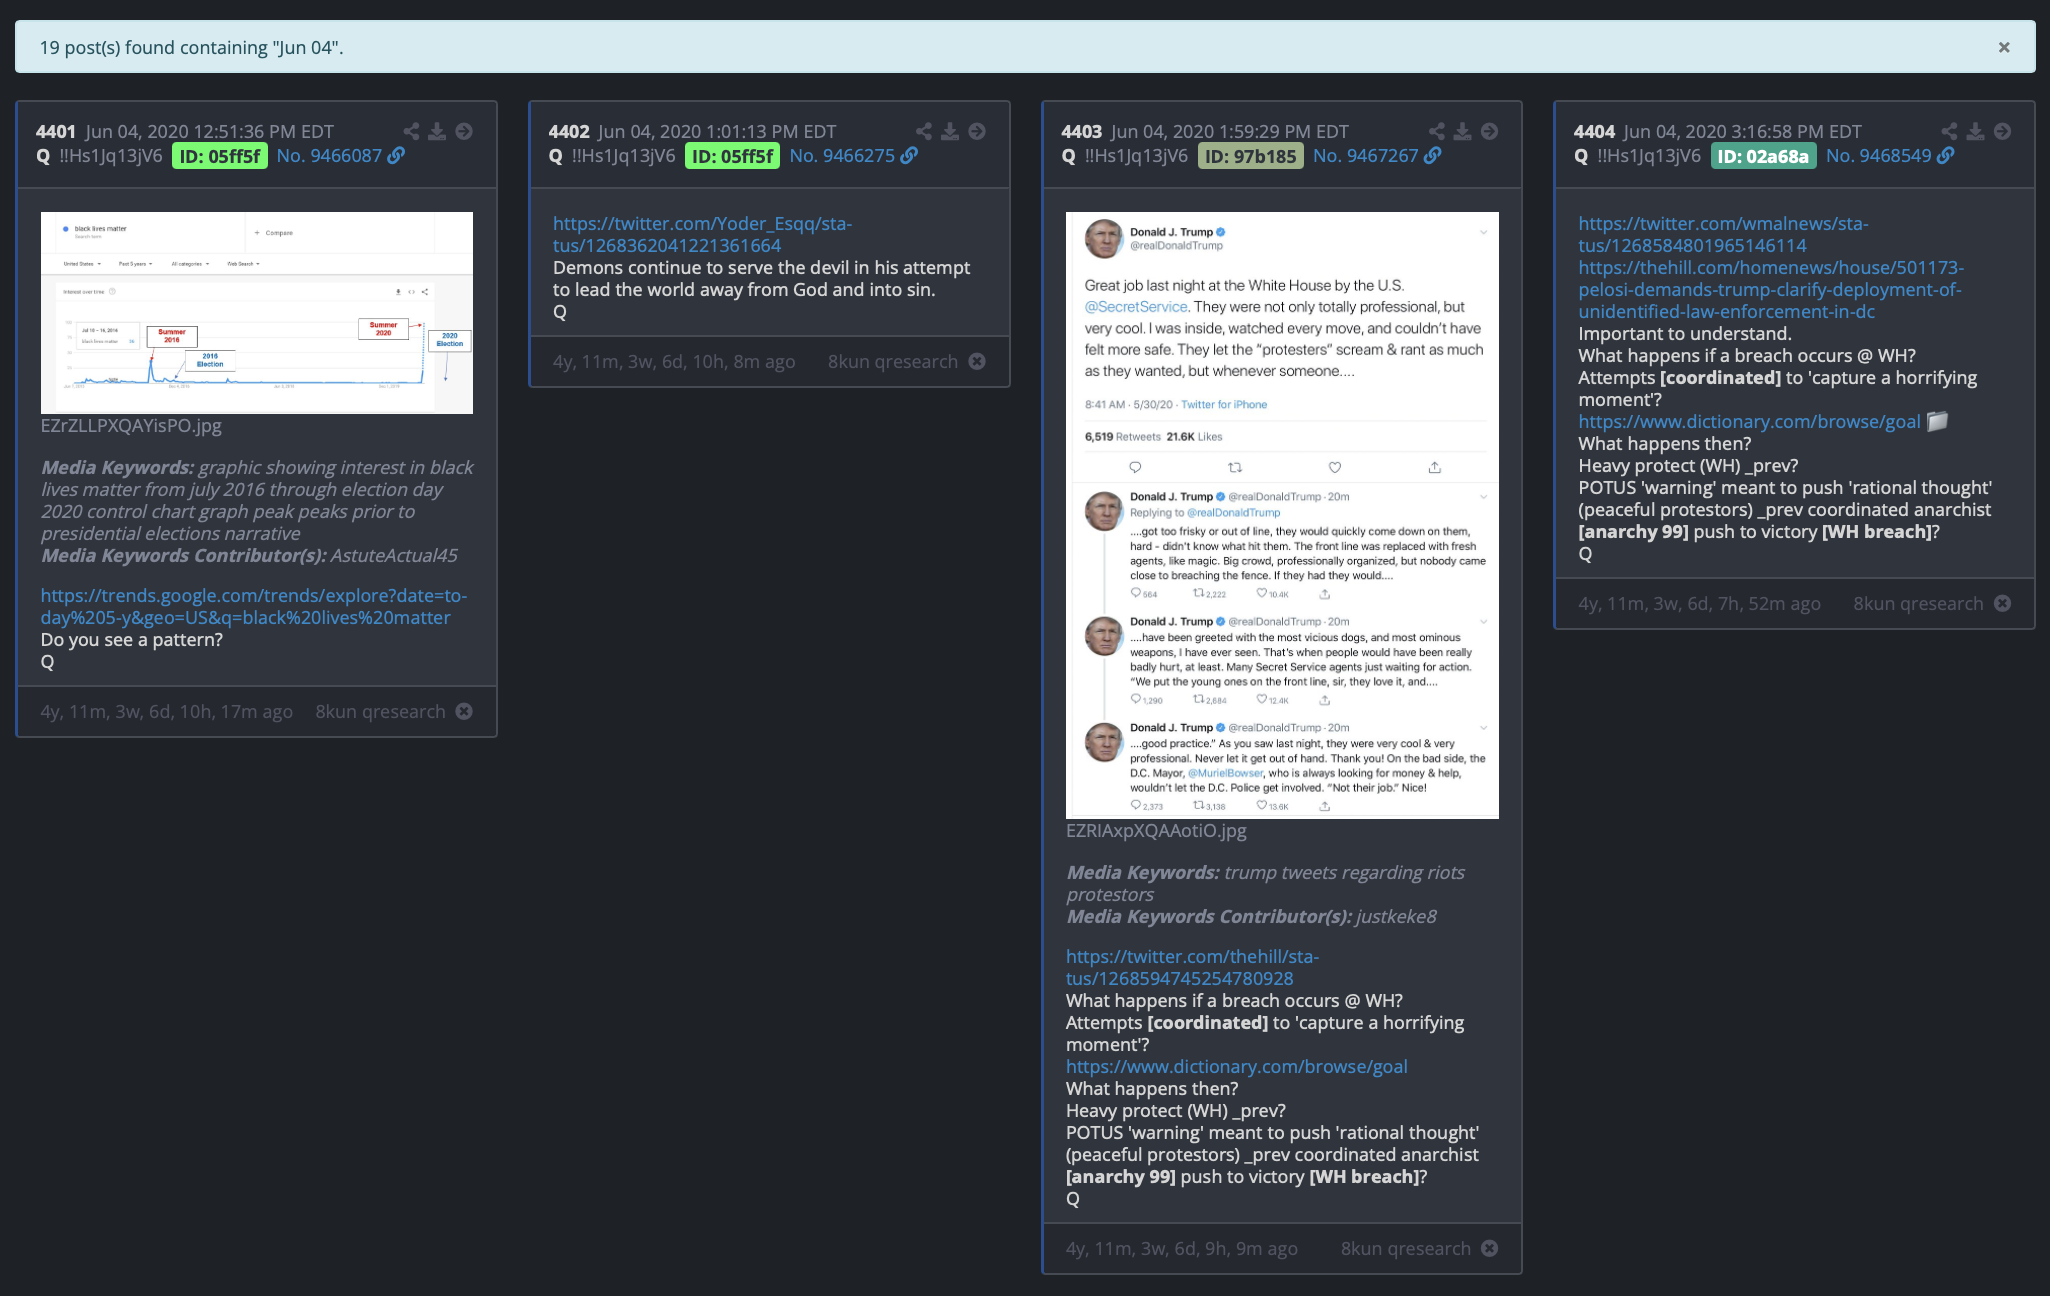This screenshot has width=2050, height=1296.
Task: Click timestamp Jun 04, 2020 1:59:29 PM EDT
Action: coord(1230,131)
